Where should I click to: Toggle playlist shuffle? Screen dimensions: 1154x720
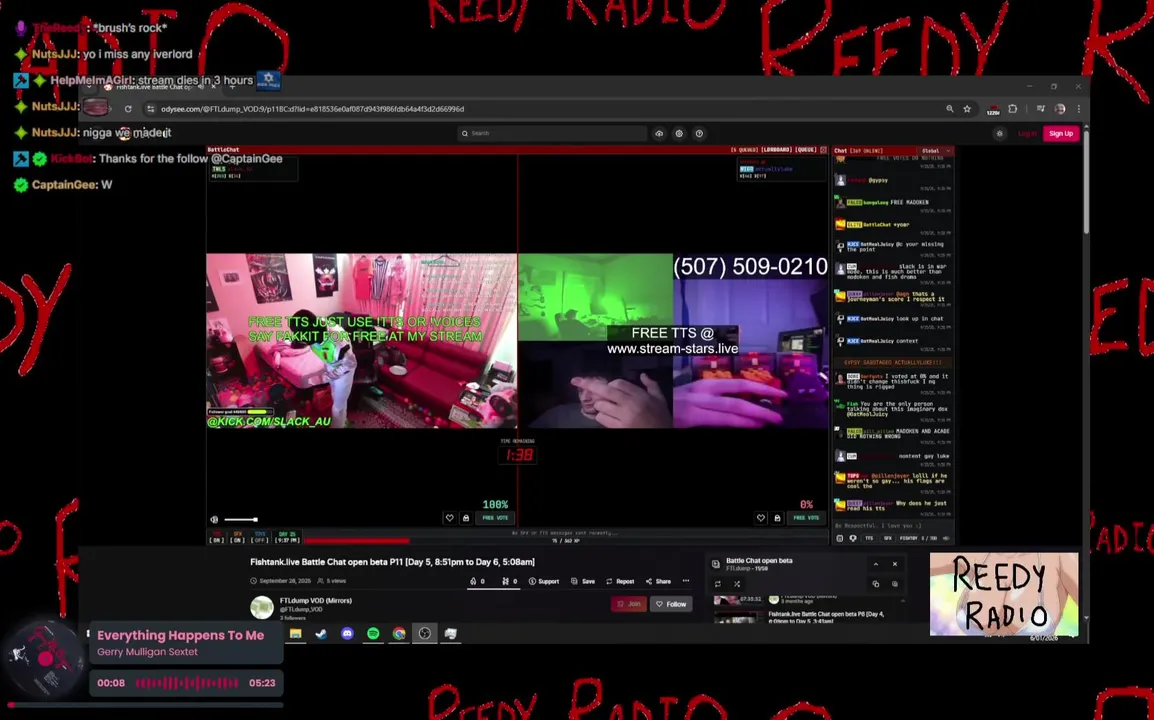click(x=737, y=584)
